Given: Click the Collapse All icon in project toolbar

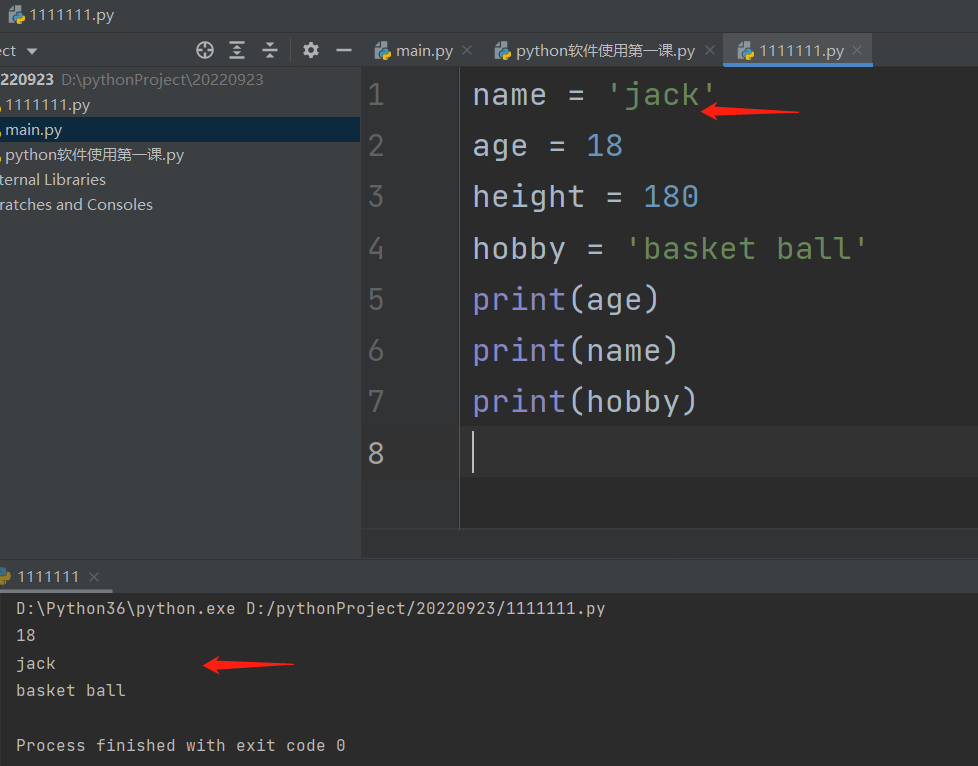Looking at the screenshot, I should pyautogui.click(x=270, y=50).
